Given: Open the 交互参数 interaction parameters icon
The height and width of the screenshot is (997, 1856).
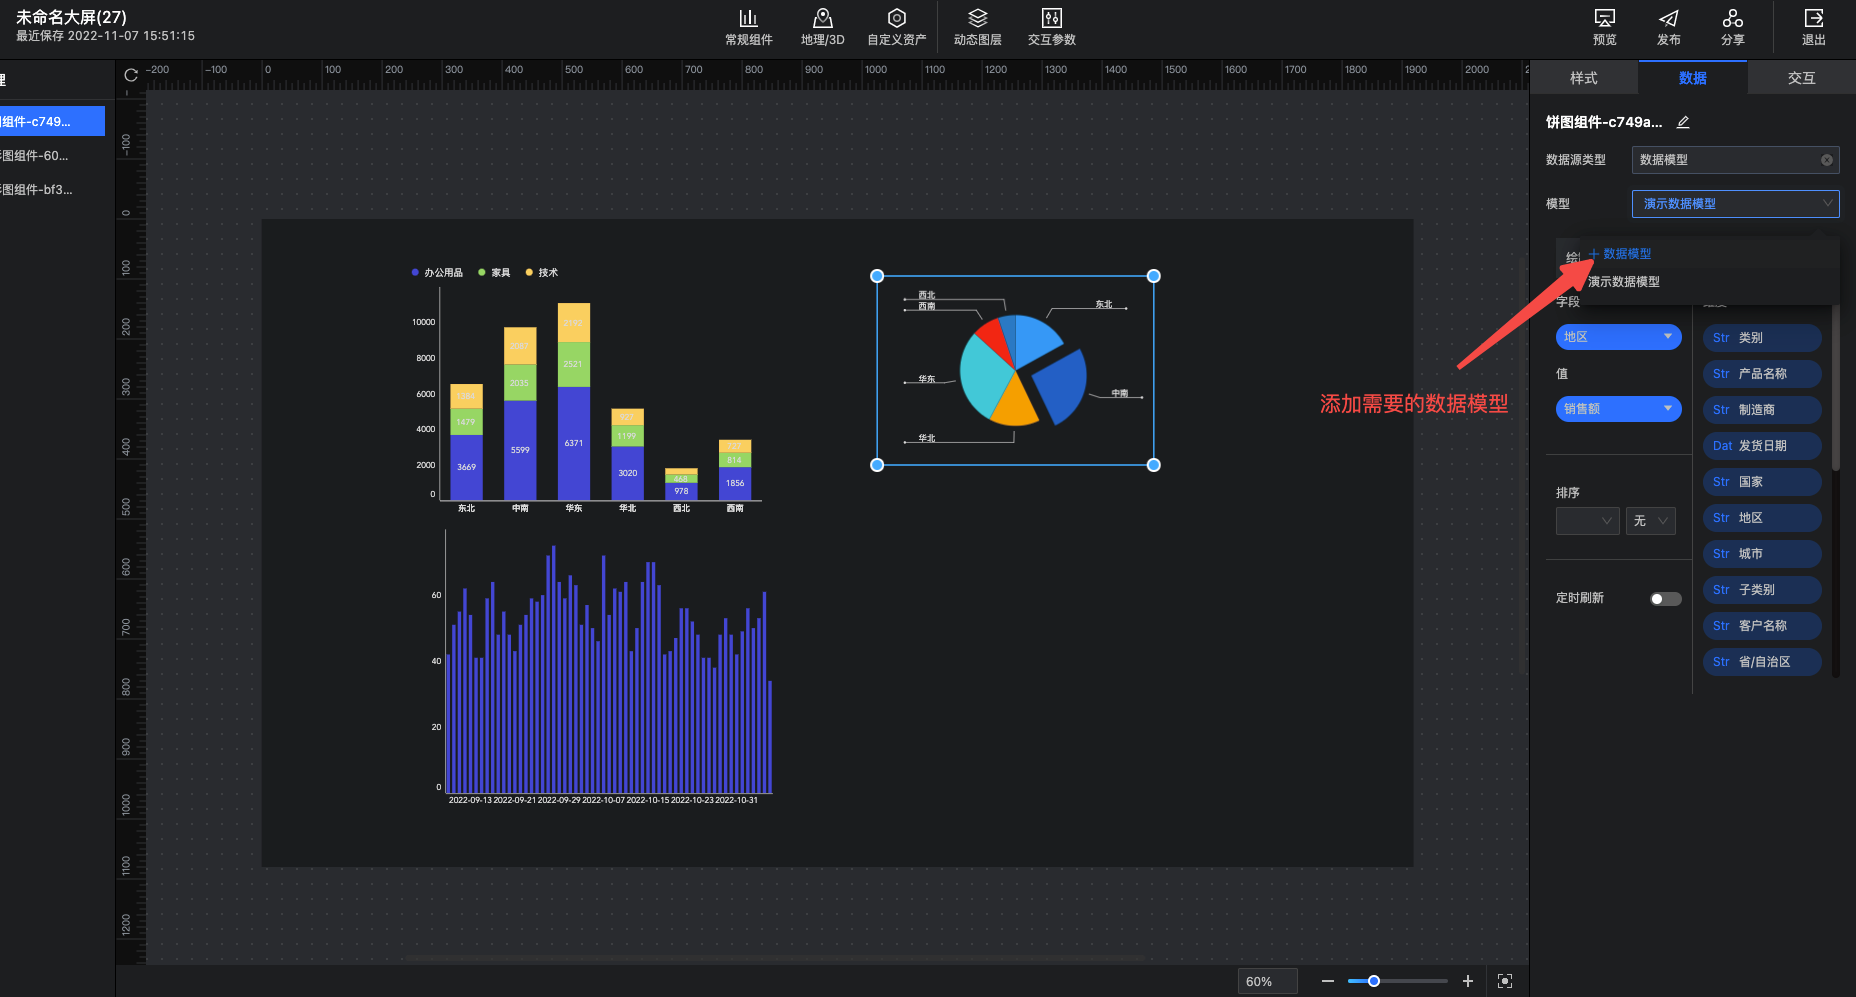Looking at the screenshot, I should [1051, 19].
